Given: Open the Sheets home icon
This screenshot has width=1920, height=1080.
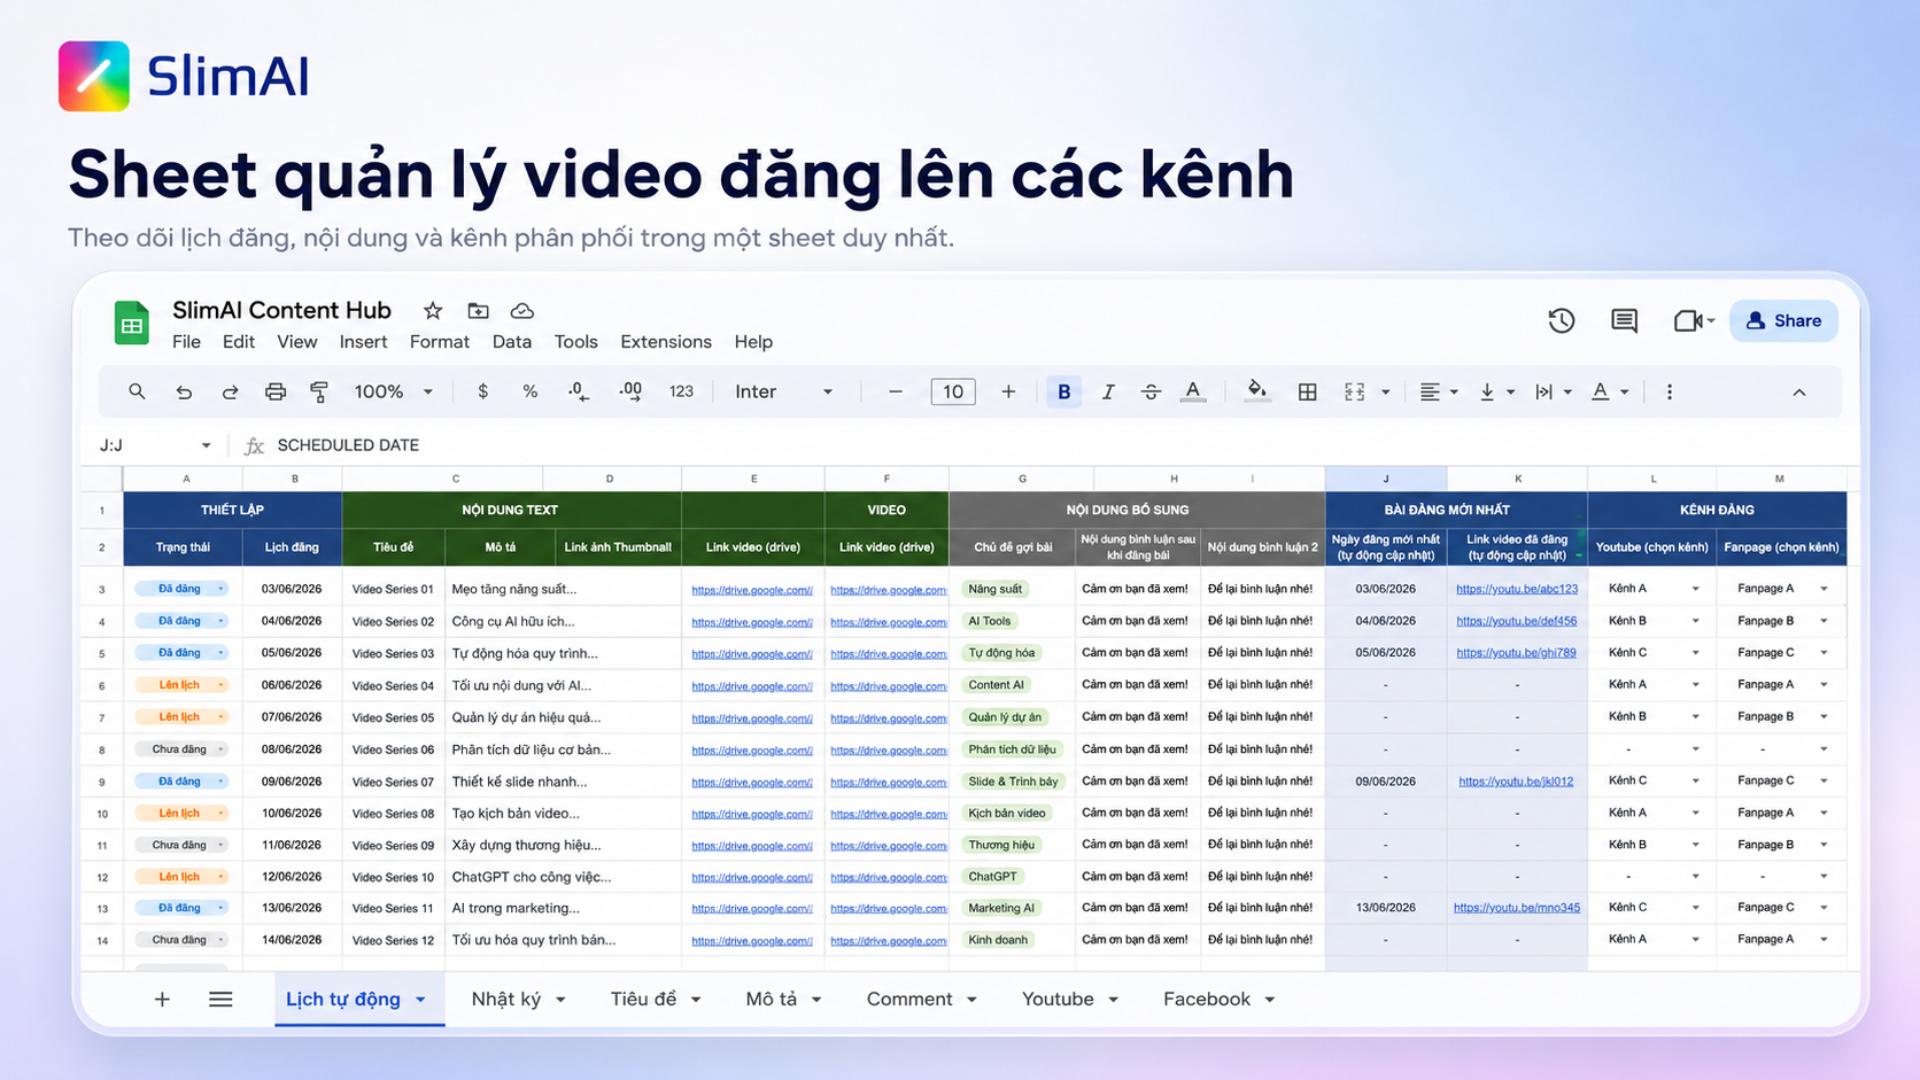Looking at the screenshot, I should [x=131, y=323].
